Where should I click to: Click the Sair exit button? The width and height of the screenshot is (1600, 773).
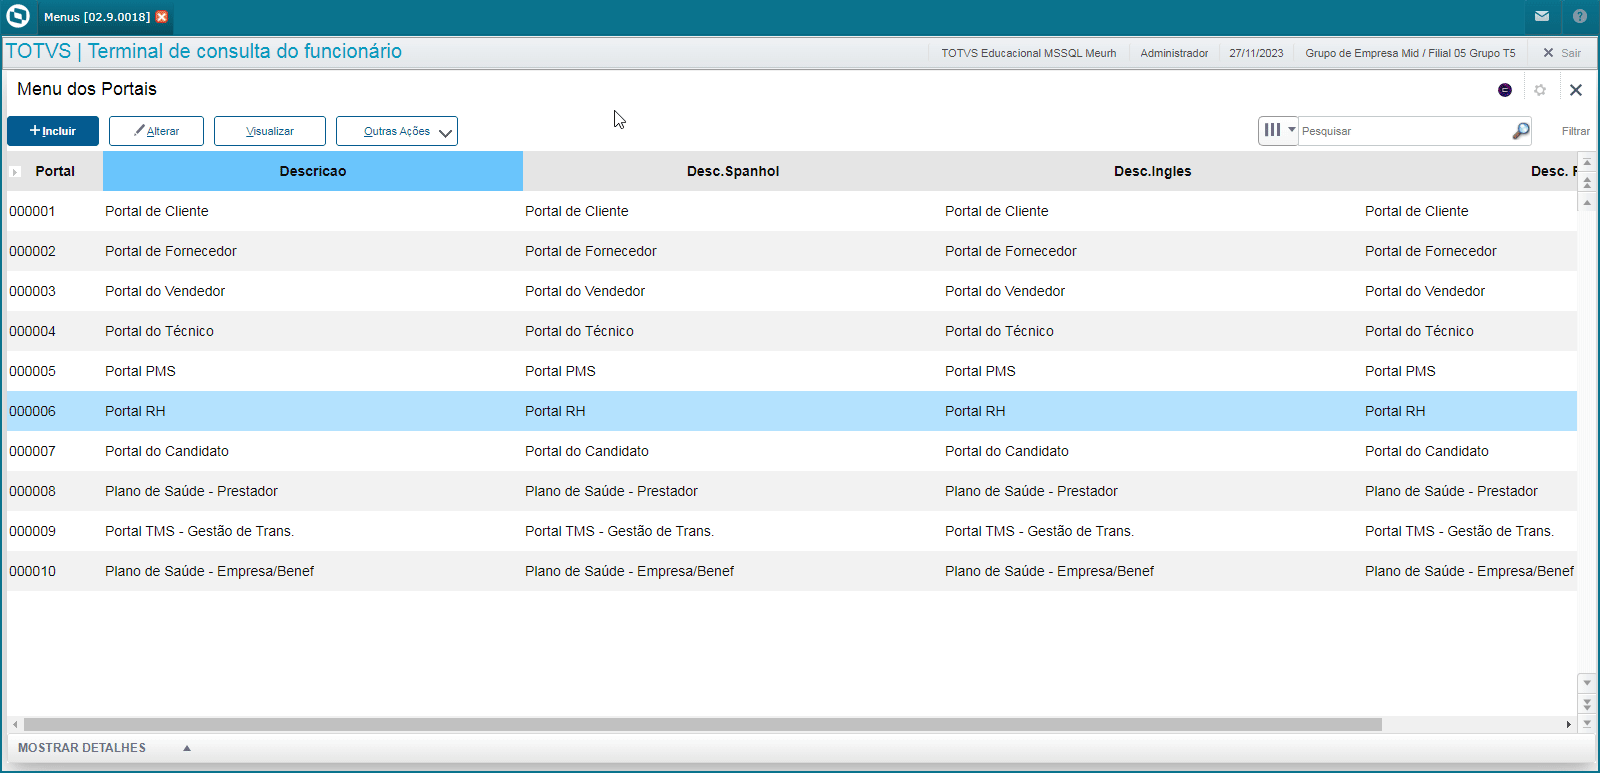click(1562, 53)
